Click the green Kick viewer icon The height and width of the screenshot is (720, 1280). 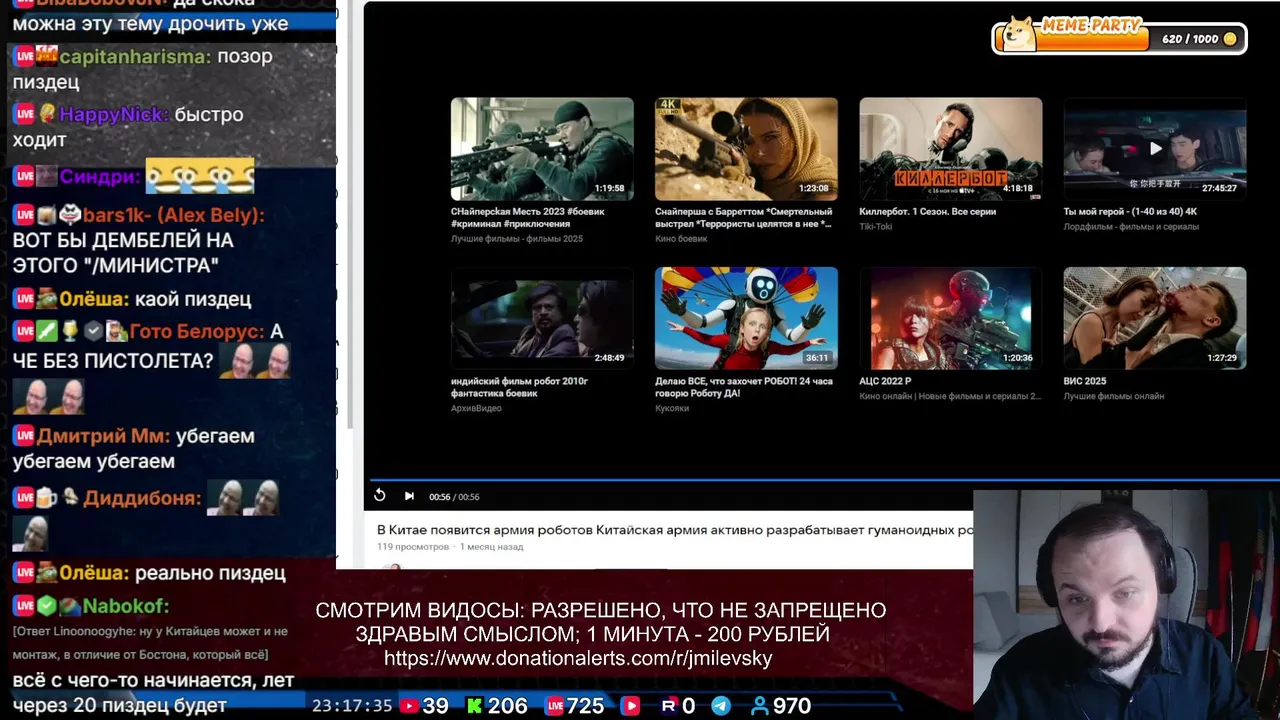tap(474, 706)
